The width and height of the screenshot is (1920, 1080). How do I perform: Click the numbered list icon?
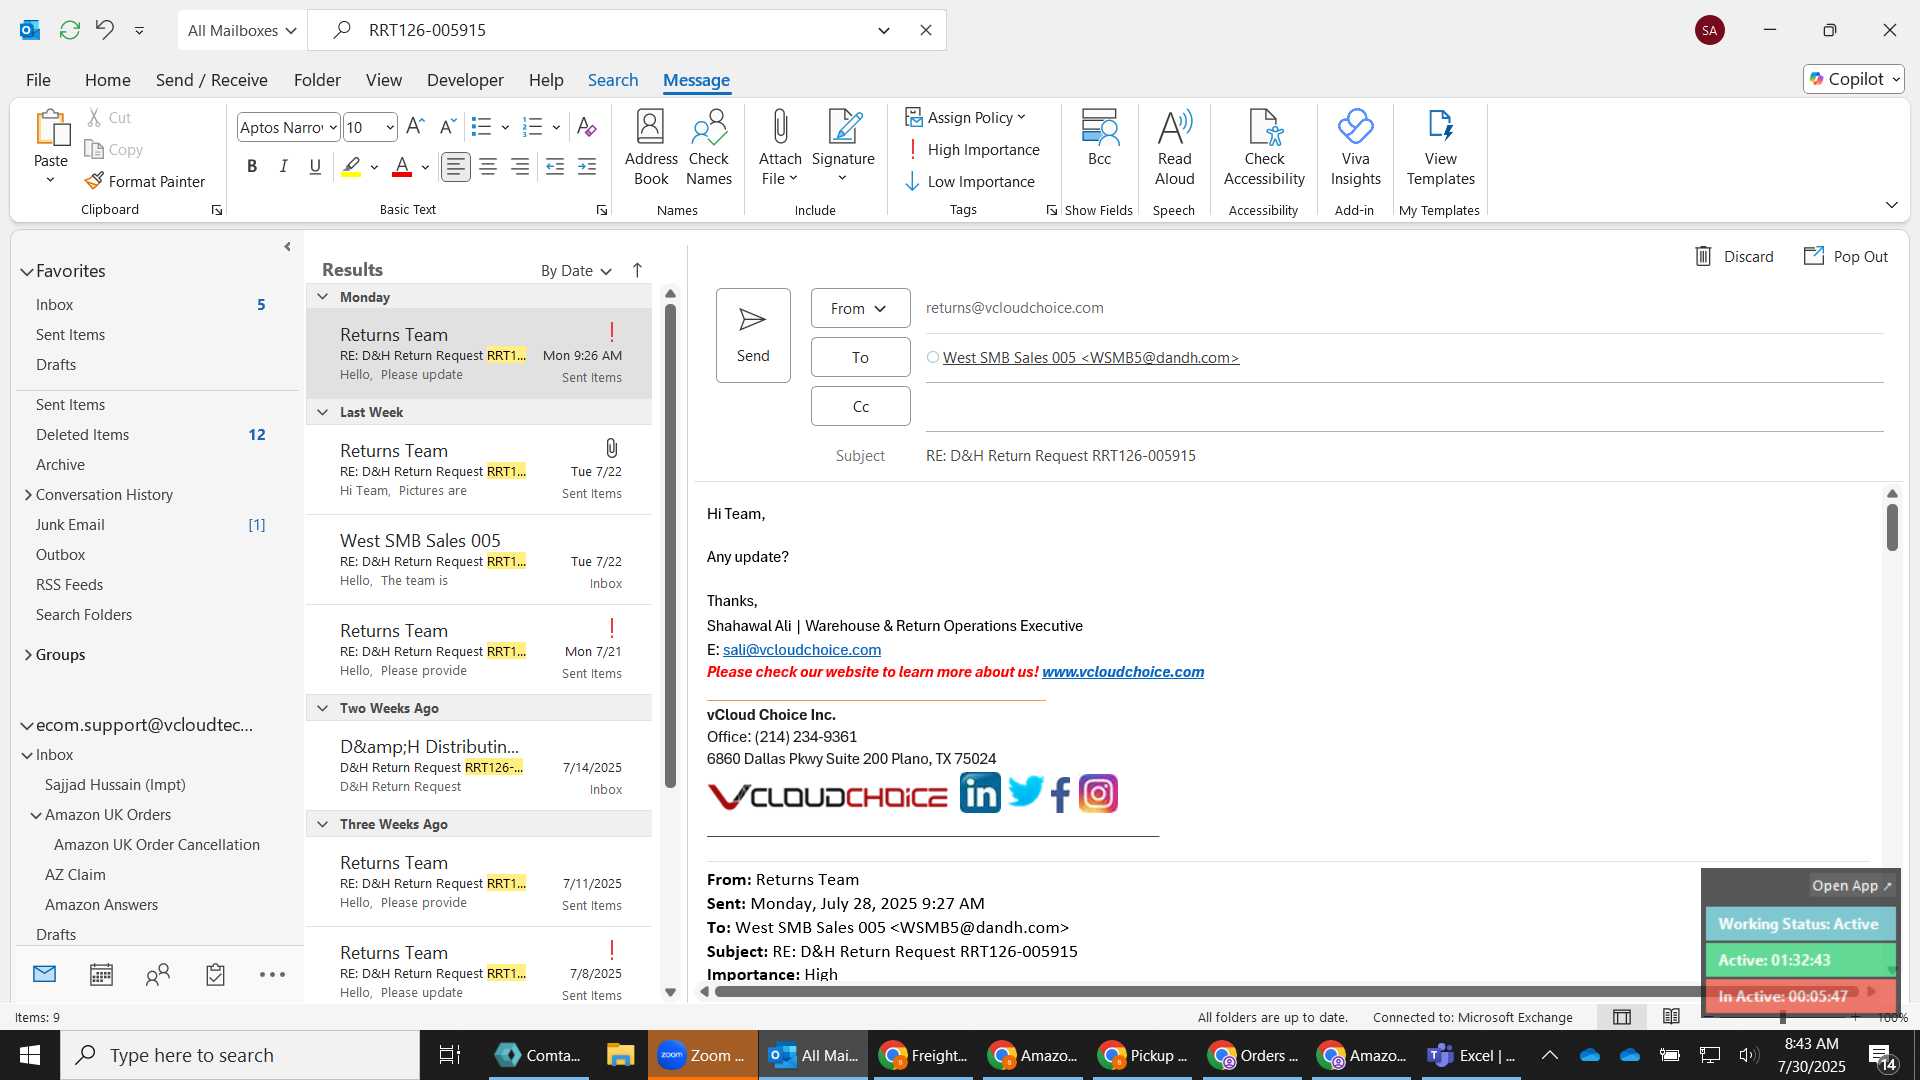click(x=532, y=127)
